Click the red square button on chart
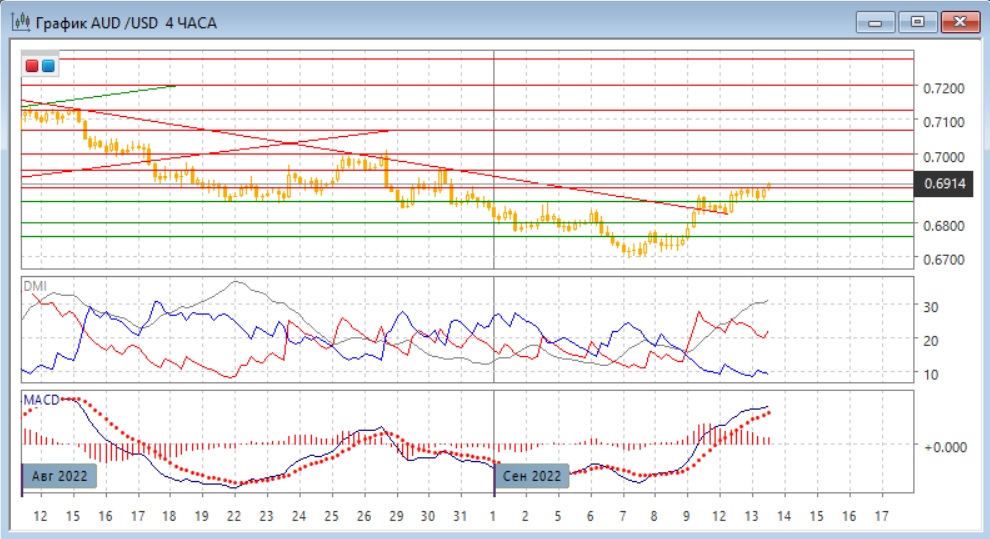 [x=33, y=66]
